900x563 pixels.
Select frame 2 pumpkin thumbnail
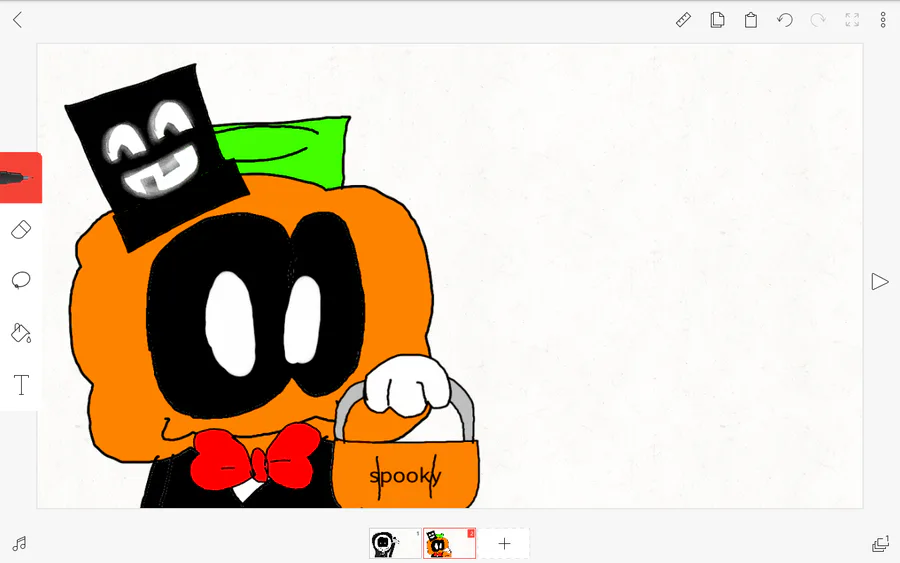(449, 543)
